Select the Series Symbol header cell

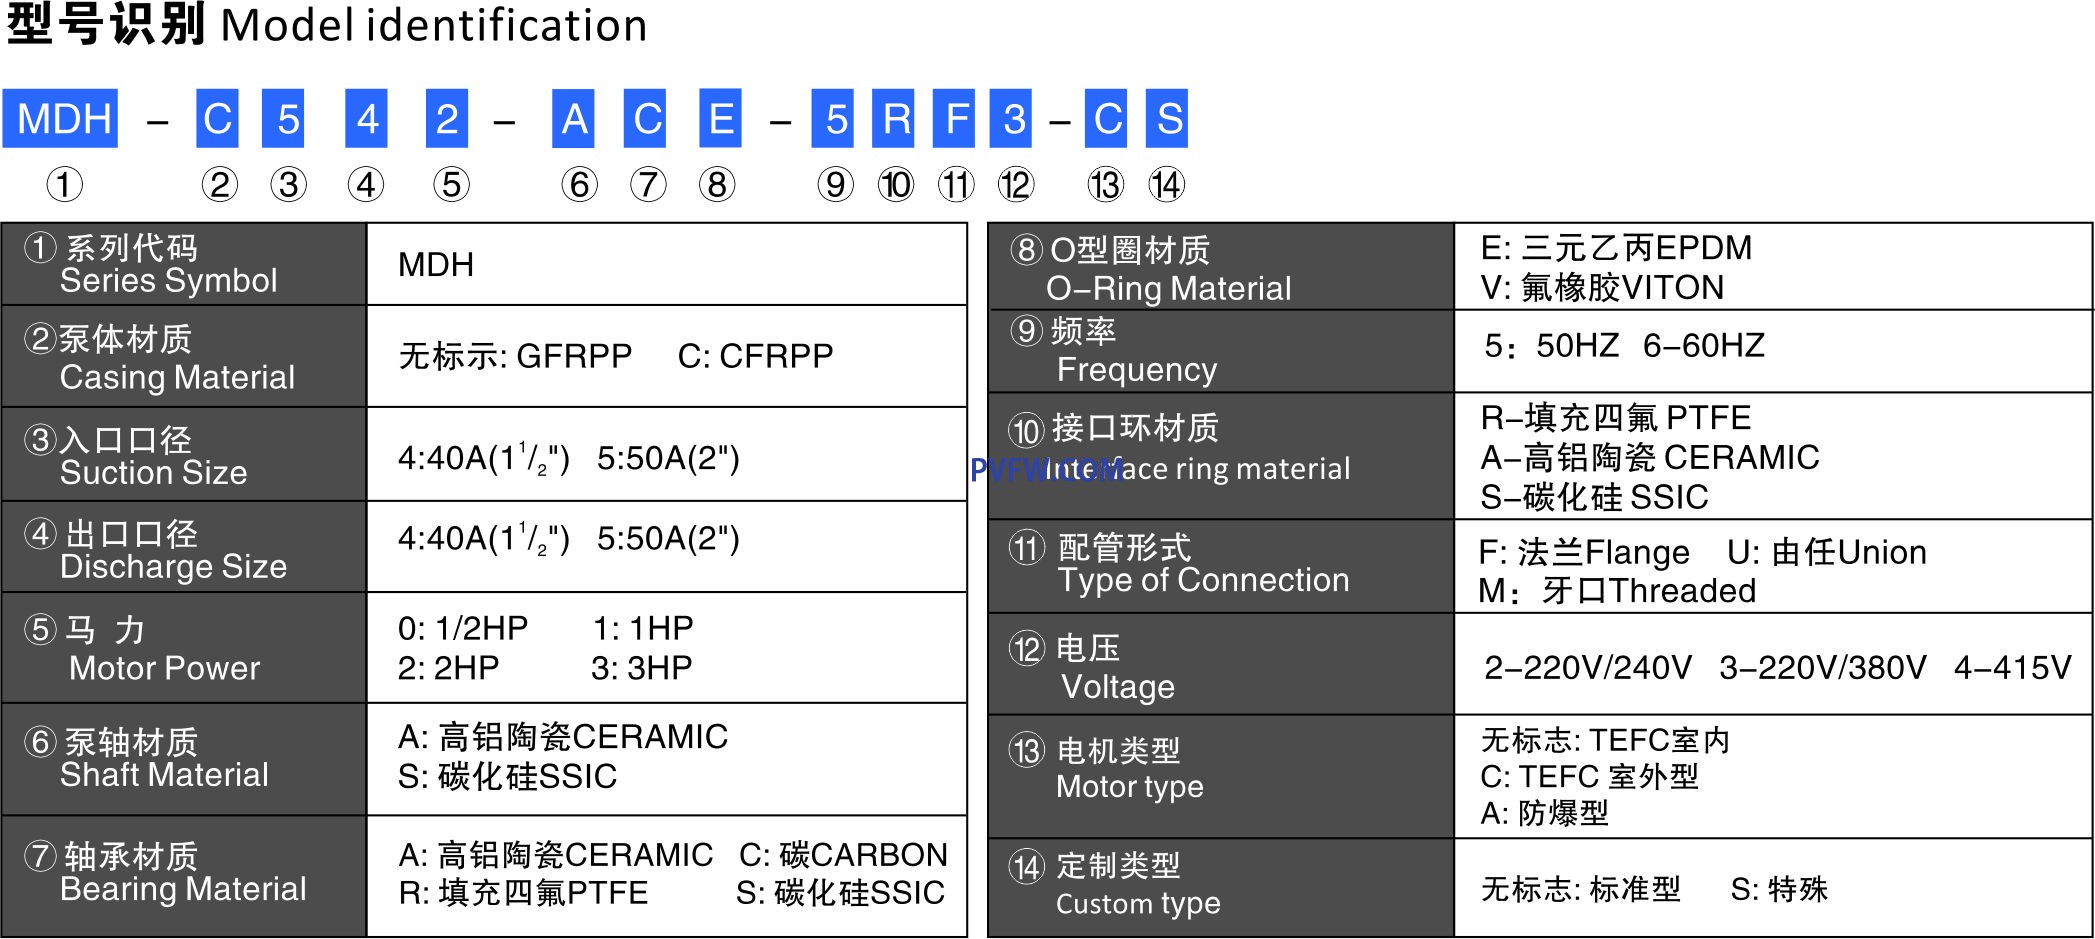tap(184, 264)
